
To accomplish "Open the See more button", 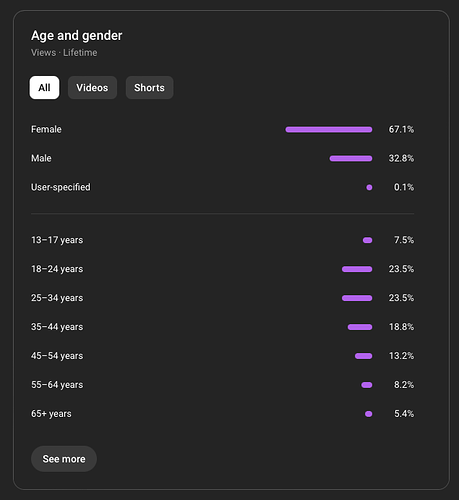I will [x=64, y=459].
